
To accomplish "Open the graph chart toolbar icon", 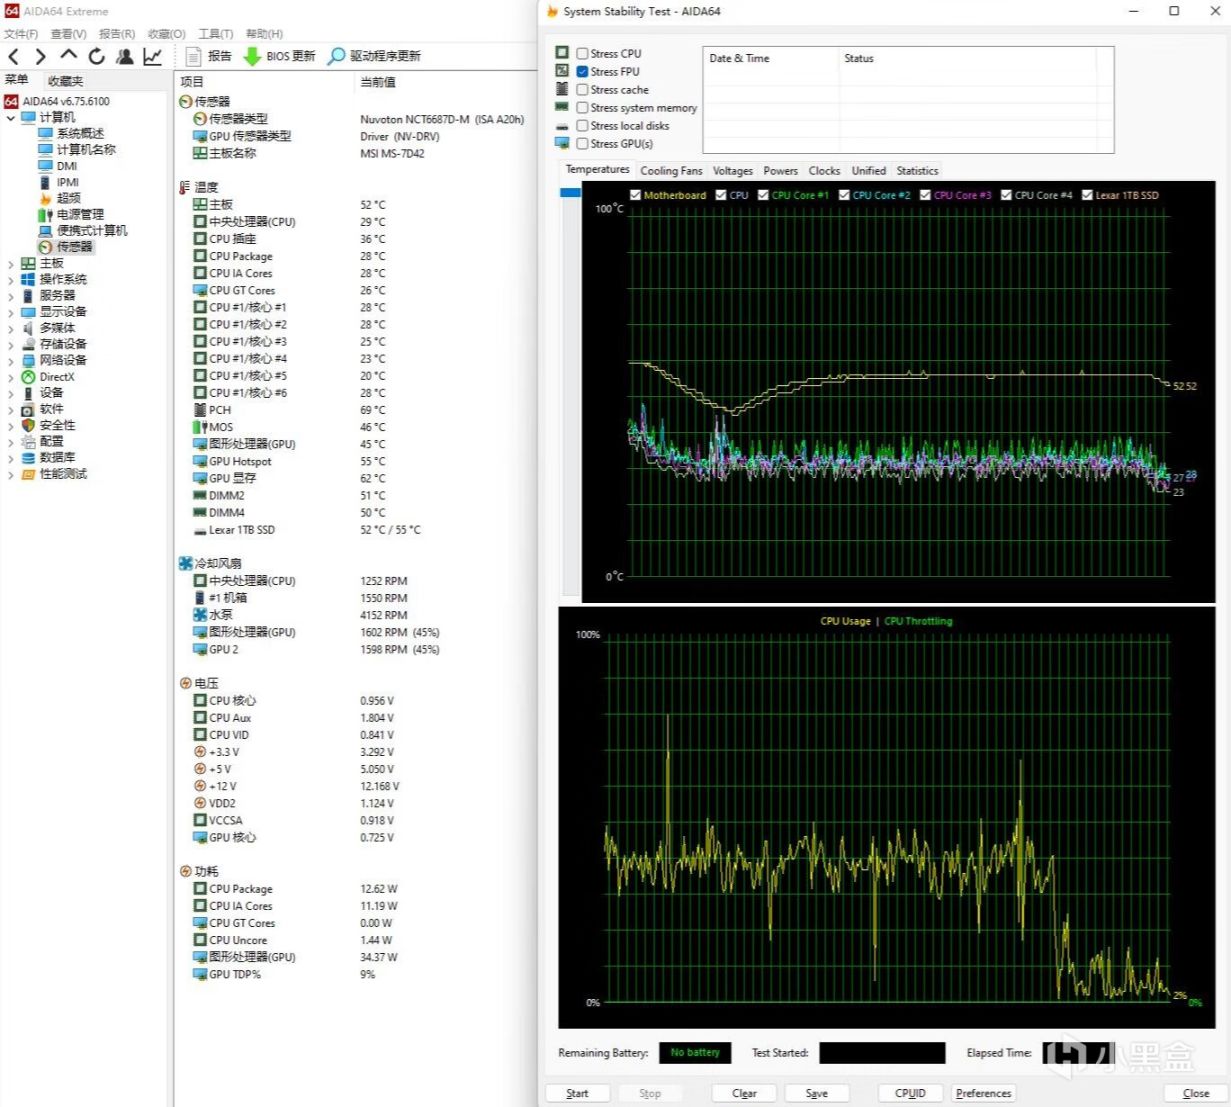I will pos(152,57).
